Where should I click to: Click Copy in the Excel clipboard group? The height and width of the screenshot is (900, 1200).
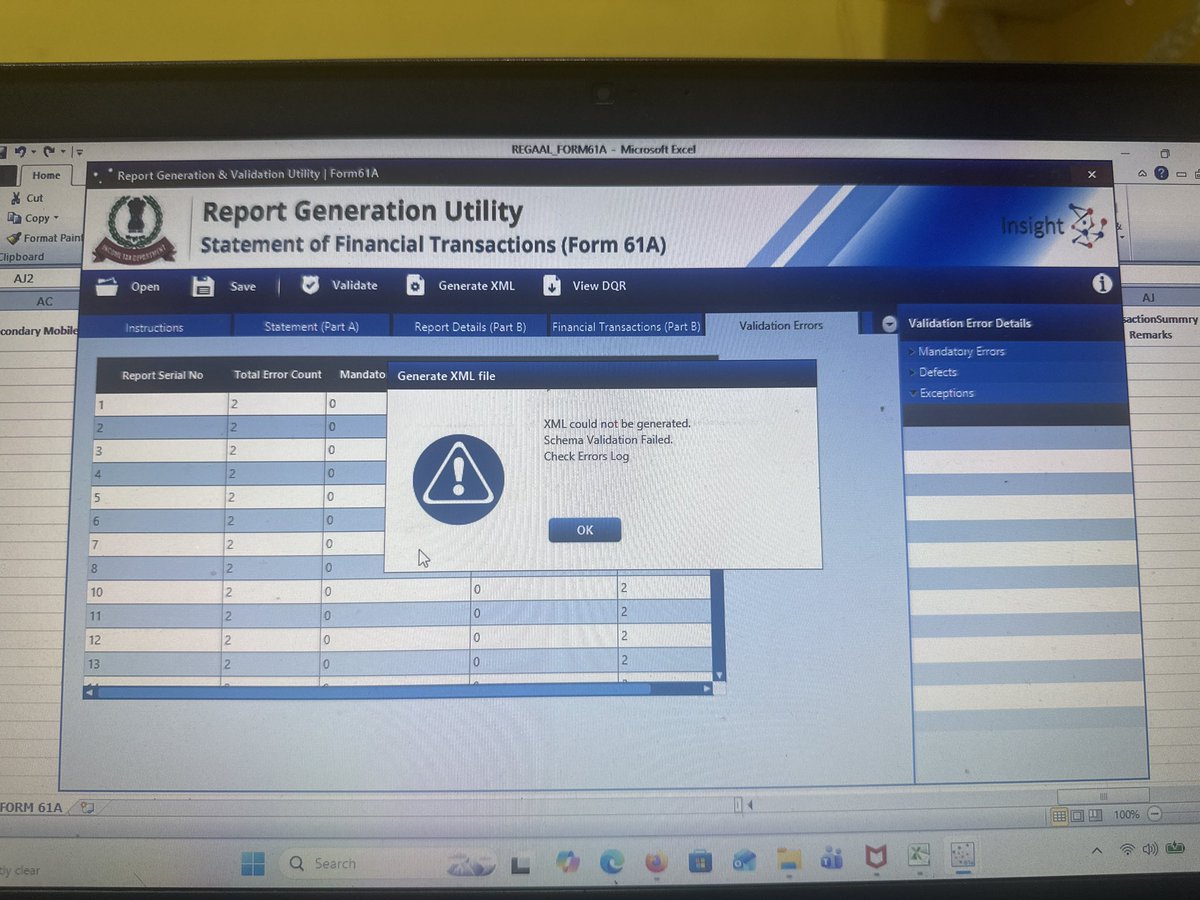(x=33, y=218)
